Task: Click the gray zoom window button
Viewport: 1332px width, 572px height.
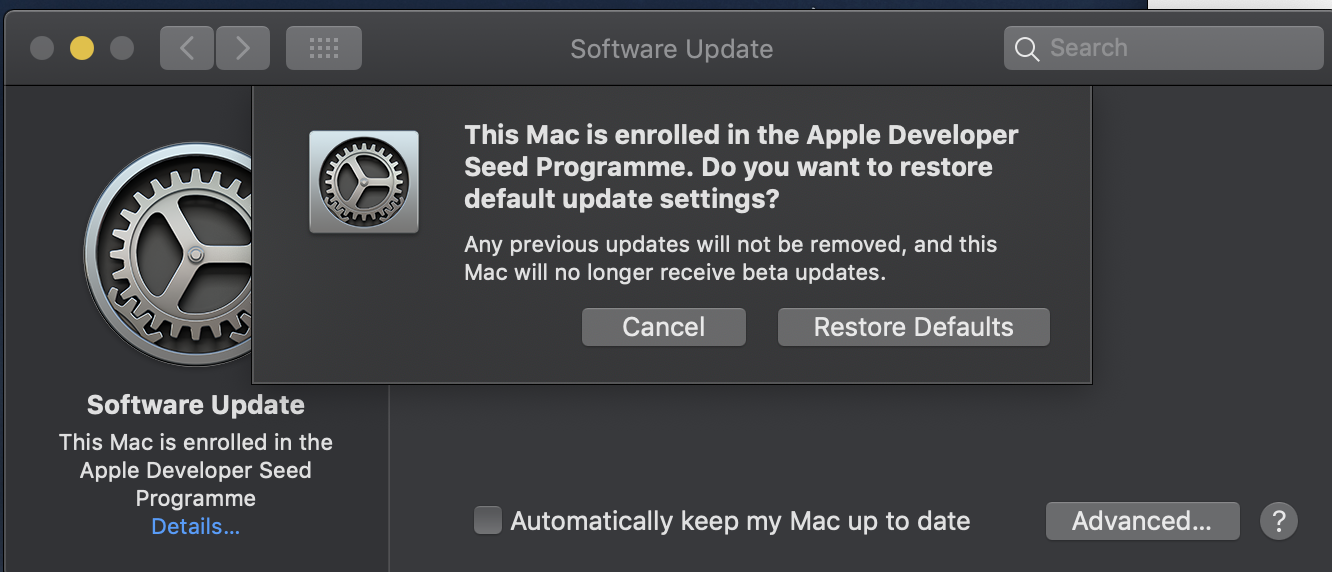Action: 122,48
